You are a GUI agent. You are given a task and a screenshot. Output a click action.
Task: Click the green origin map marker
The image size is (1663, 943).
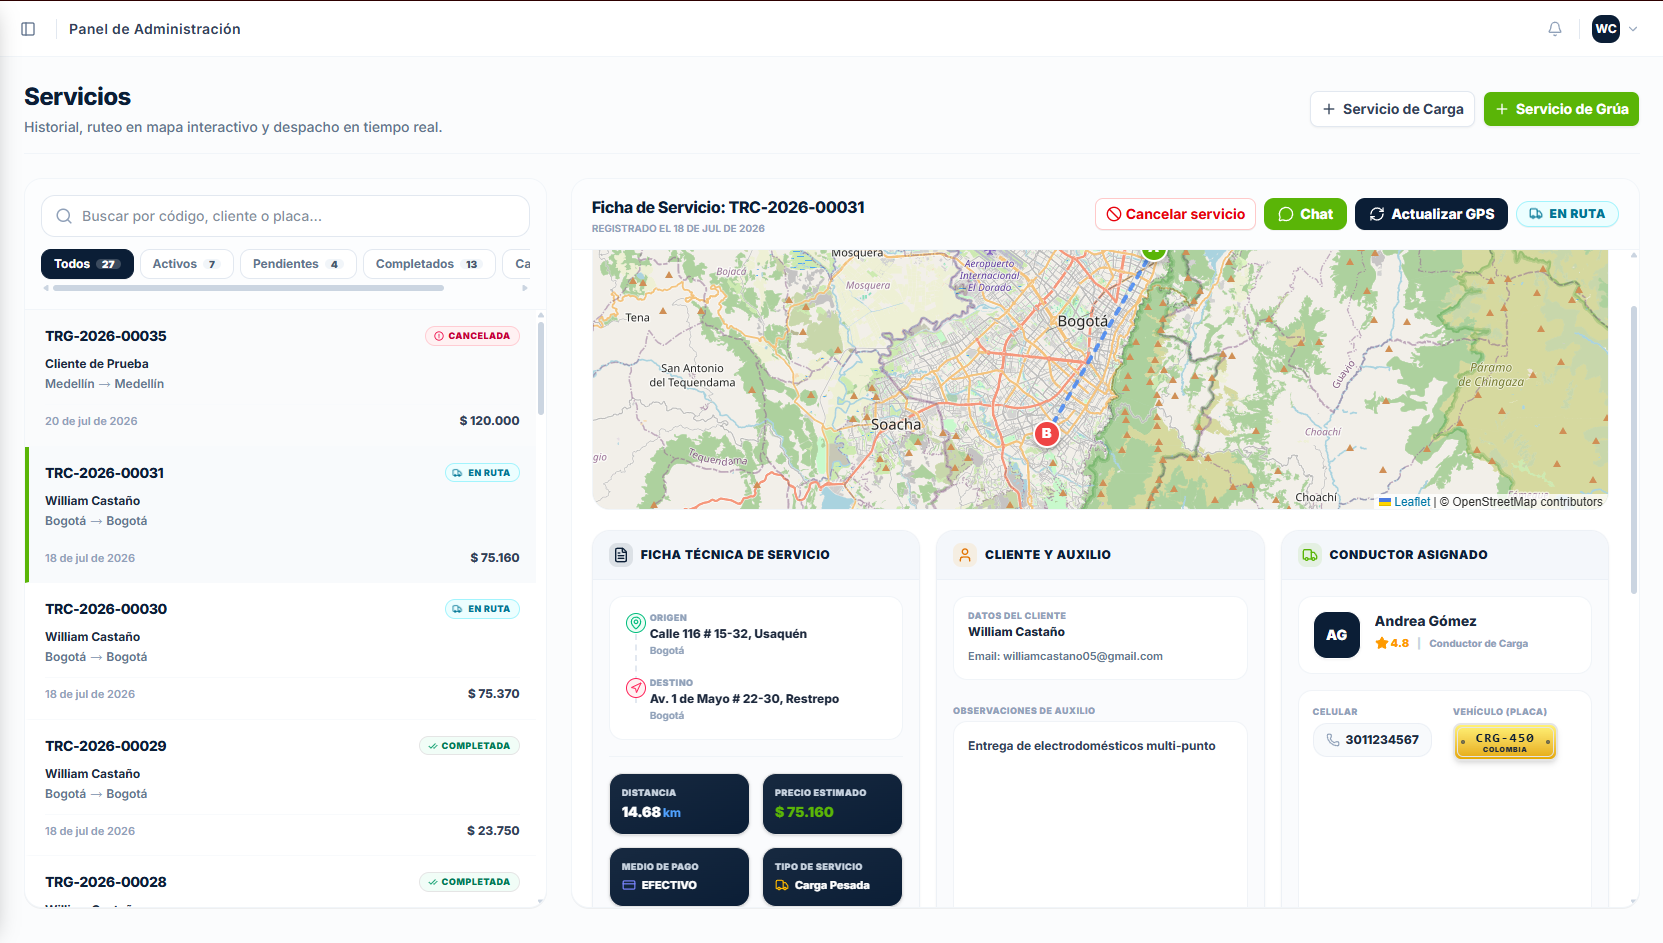coord(1154,252)
